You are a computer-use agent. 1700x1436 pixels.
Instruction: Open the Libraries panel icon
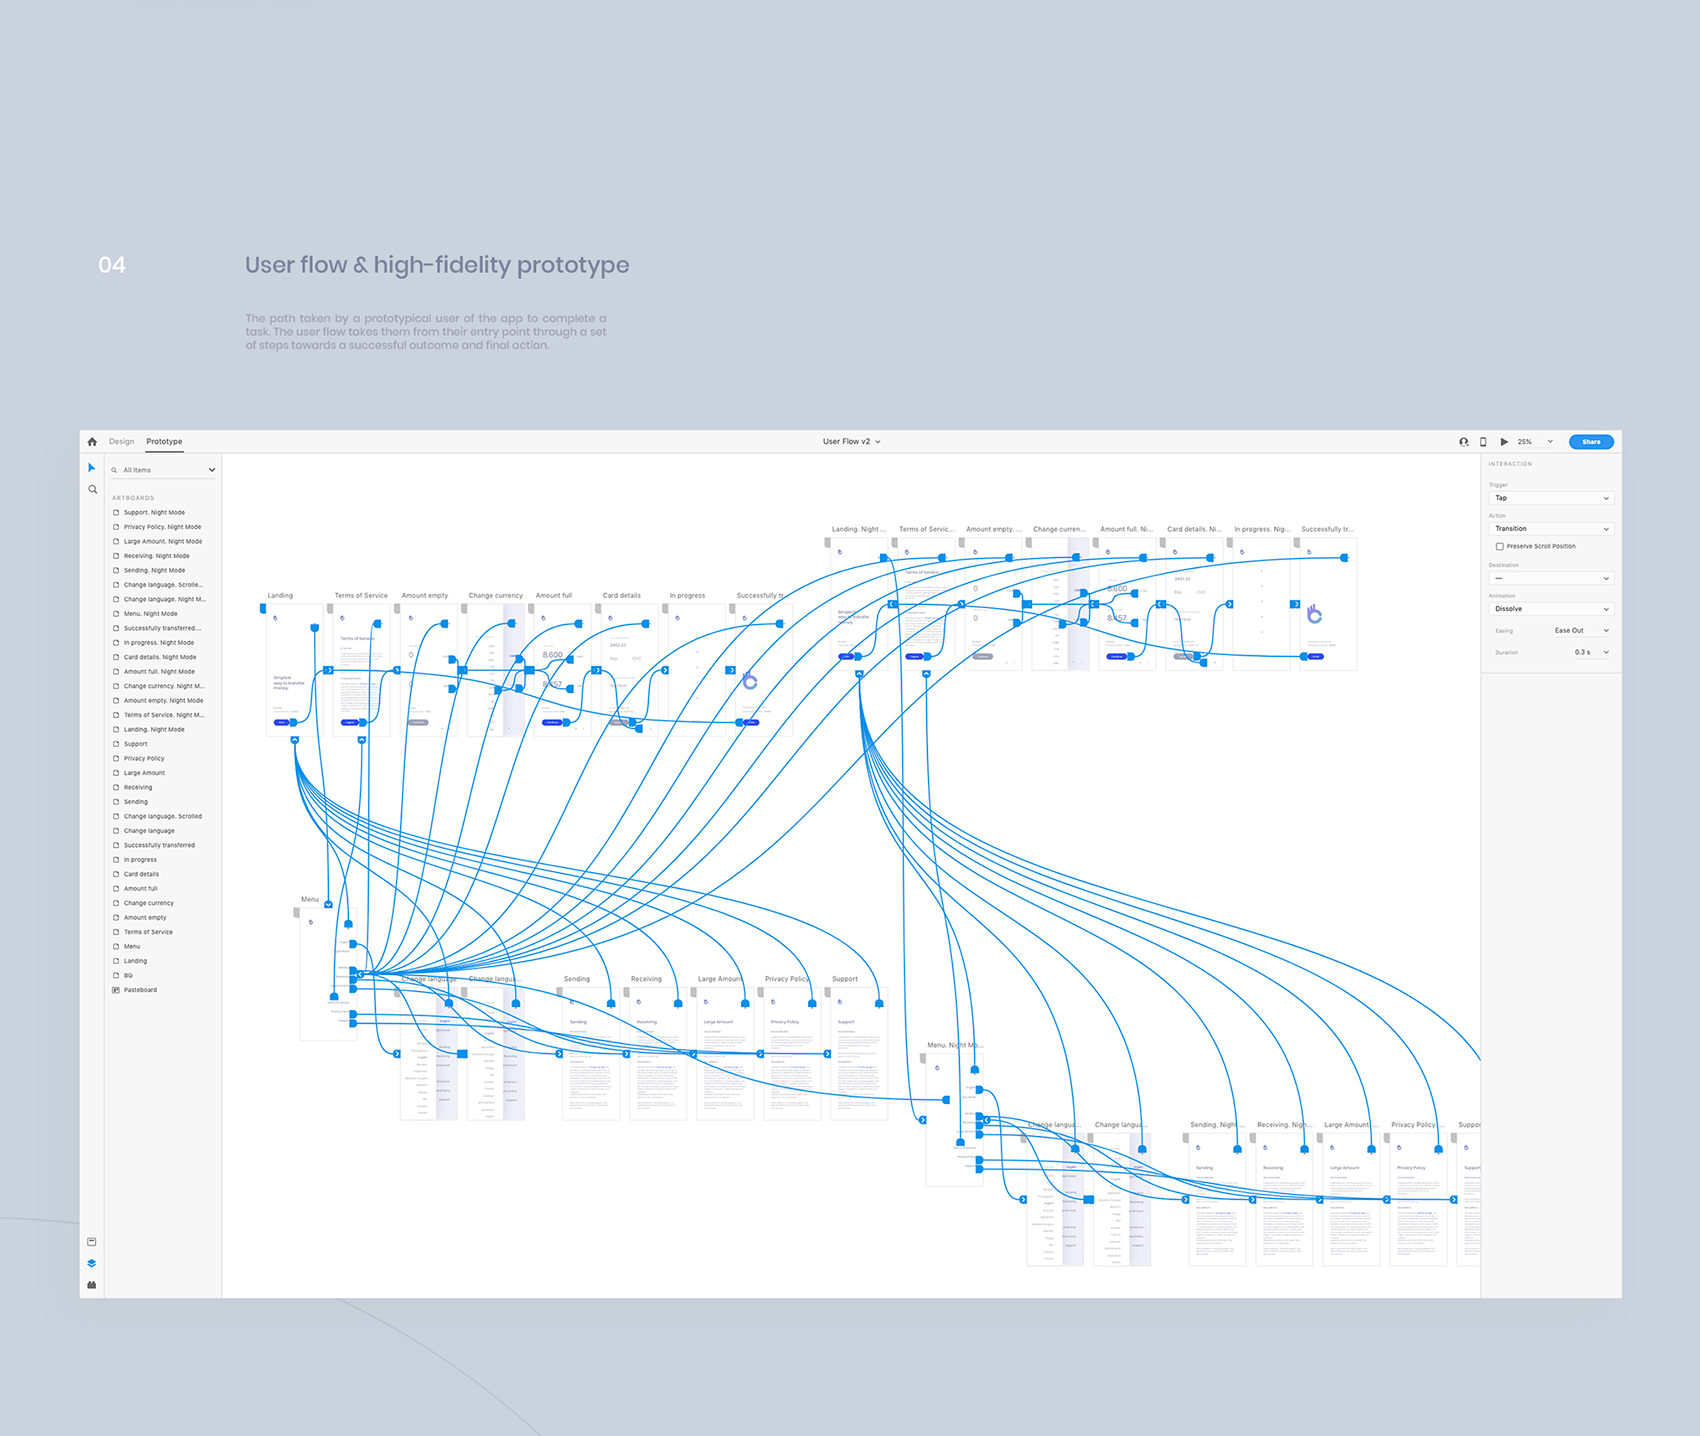click(92, 1242)
